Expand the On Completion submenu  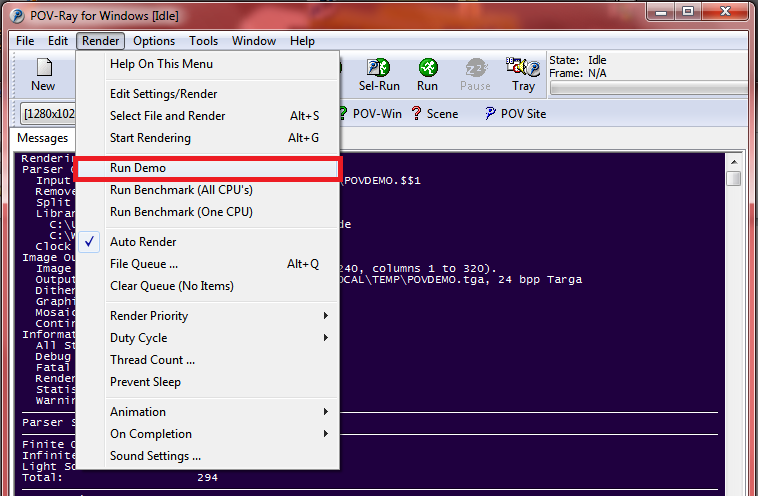point(208,434)
